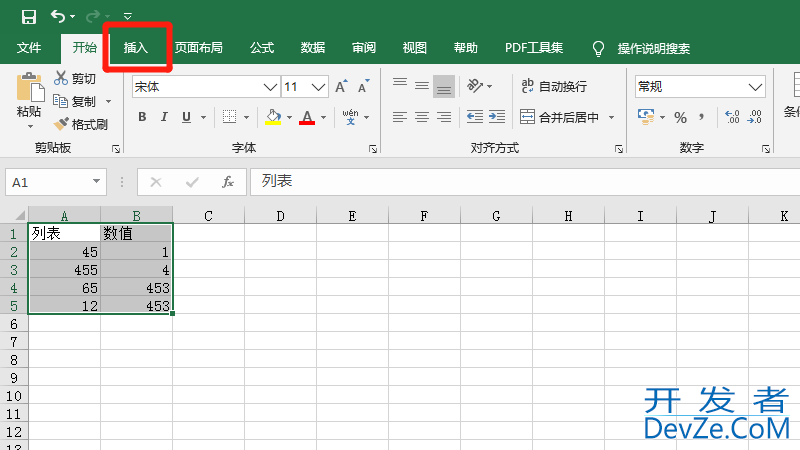Image resolution: width=800 pixels, height=450 pixels.
Task: Expand the Copy (复制) dropdown arrow
Action: (x=108, y=102)
